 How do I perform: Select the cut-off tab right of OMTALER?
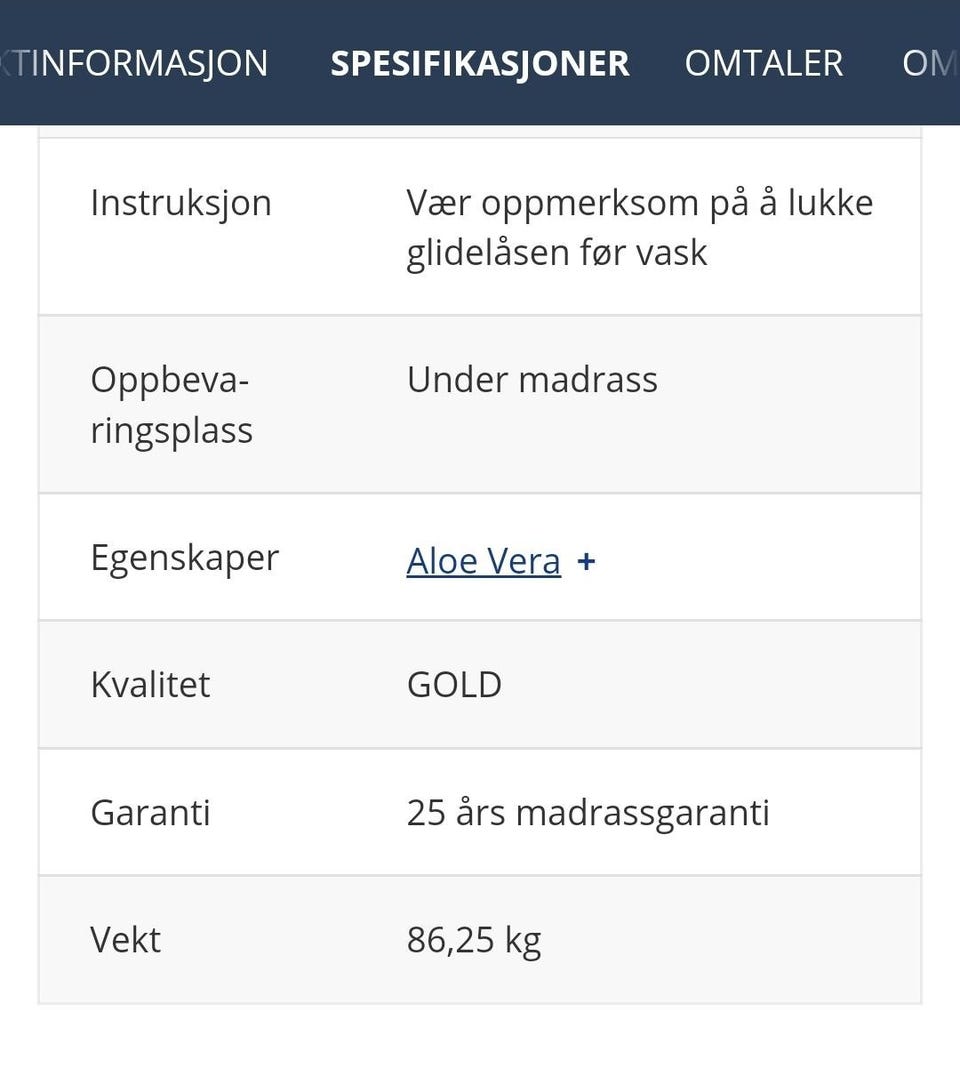pyautogui.click(x=930, y=64)
